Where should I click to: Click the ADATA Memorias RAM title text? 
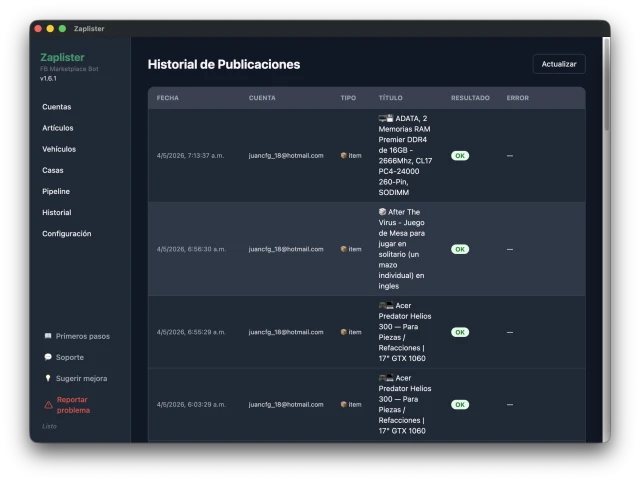click(405, 155)
